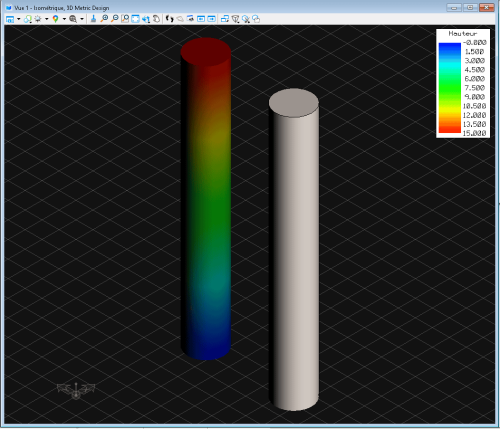
Task: Click the Fit View tool
Action: [135, 19]
